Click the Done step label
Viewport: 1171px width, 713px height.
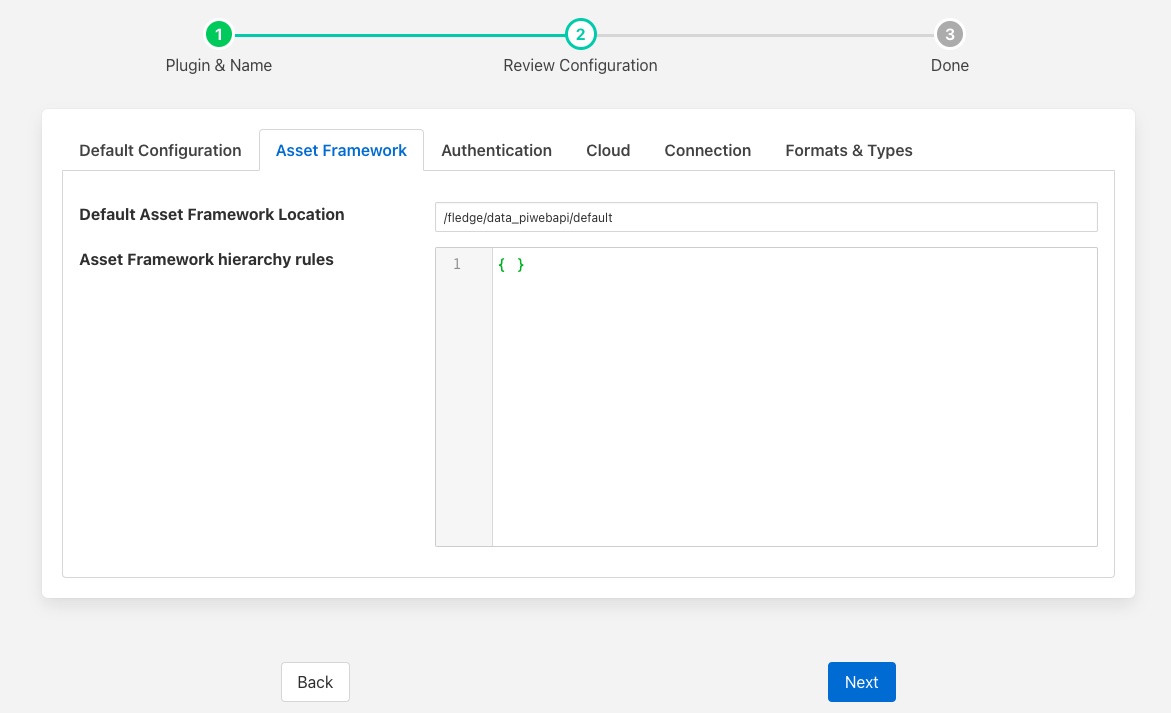(x=950, y=66)
